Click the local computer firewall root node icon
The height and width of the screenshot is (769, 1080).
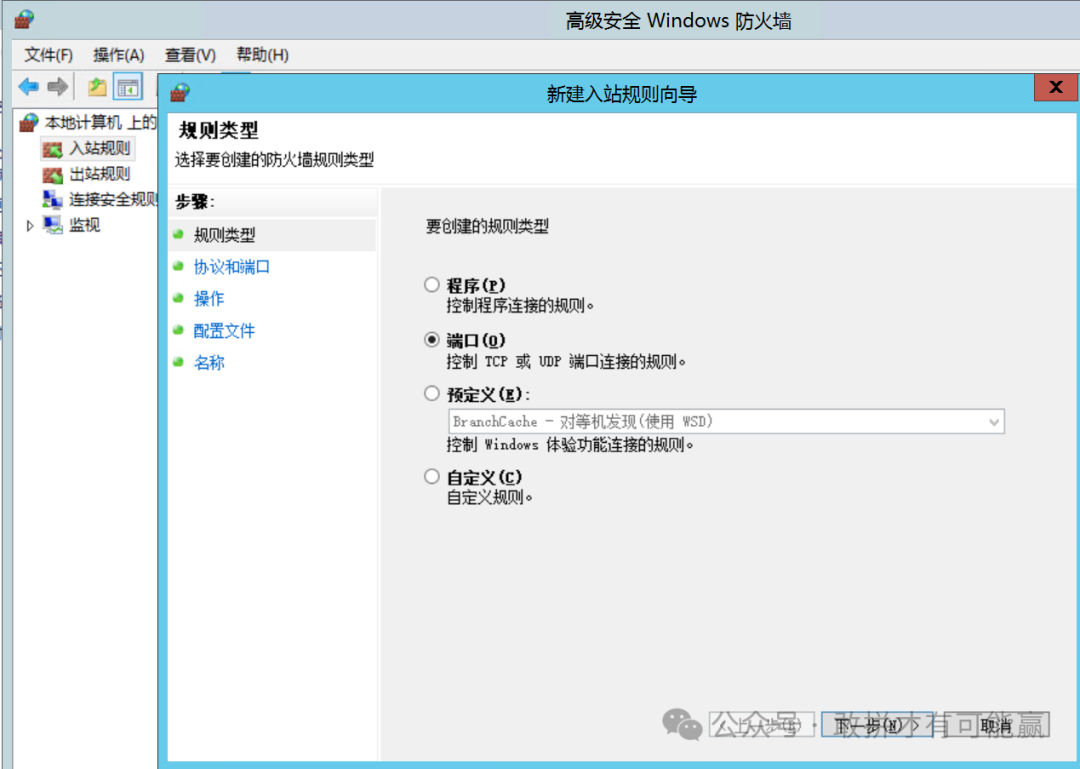pyautogui.click(x=29, y=123)
